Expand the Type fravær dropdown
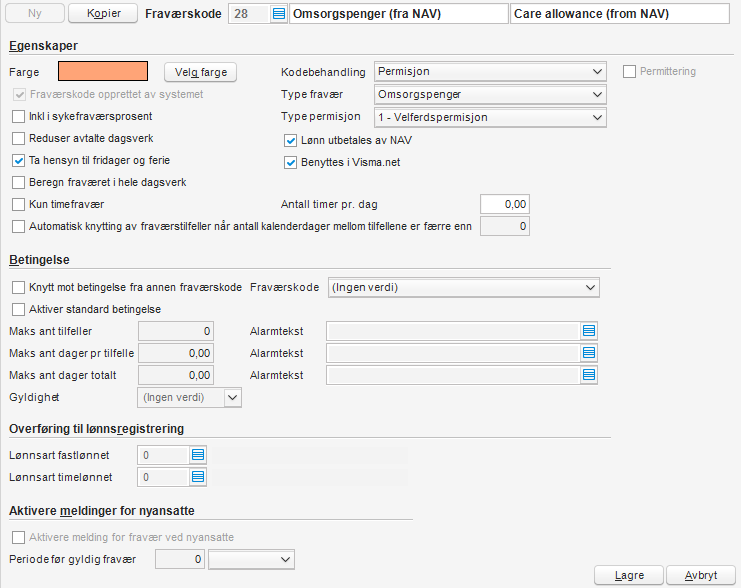 pyautogui.click(x=490, y=95)
